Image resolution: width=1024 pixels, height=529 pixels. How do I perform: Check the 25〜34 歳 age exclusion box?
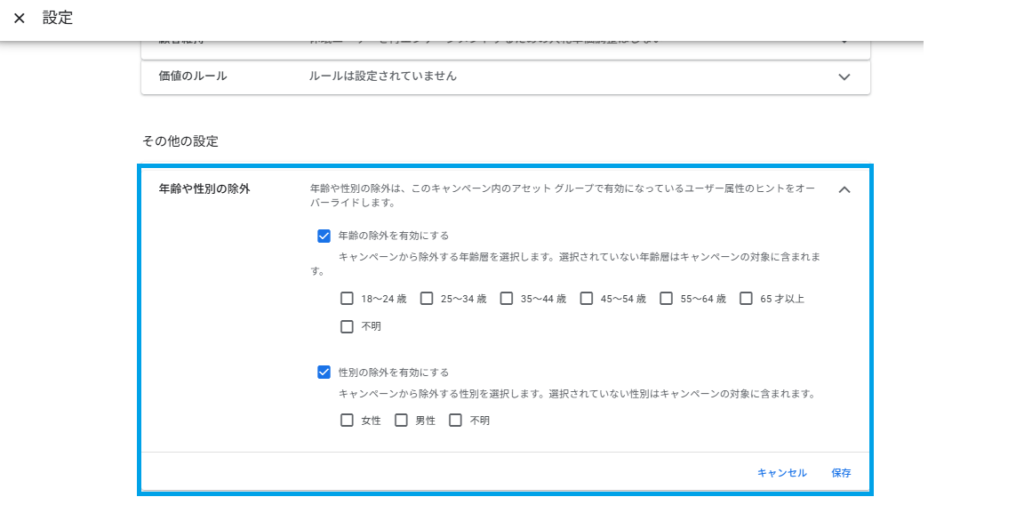coord(427,298)
